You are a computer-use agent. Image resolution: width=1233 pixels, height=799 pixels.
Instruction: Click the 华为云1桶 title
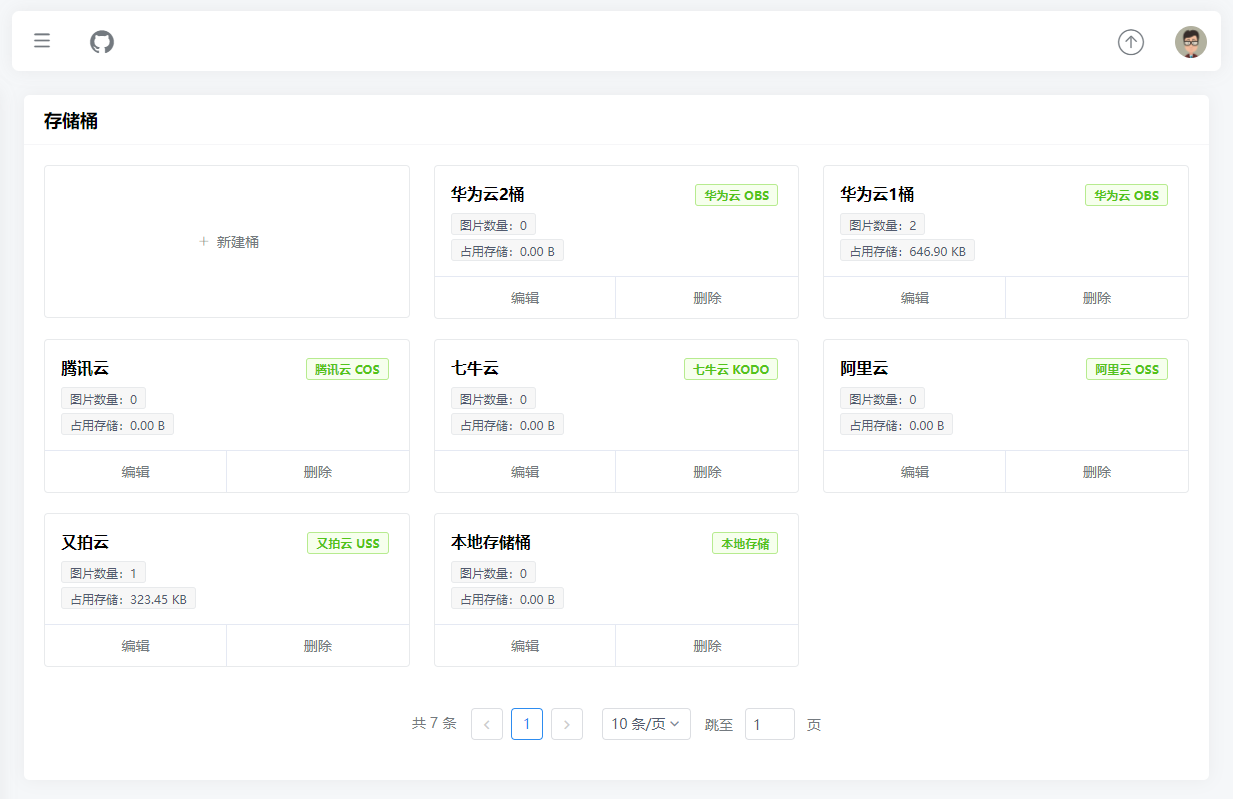point(877,194)
